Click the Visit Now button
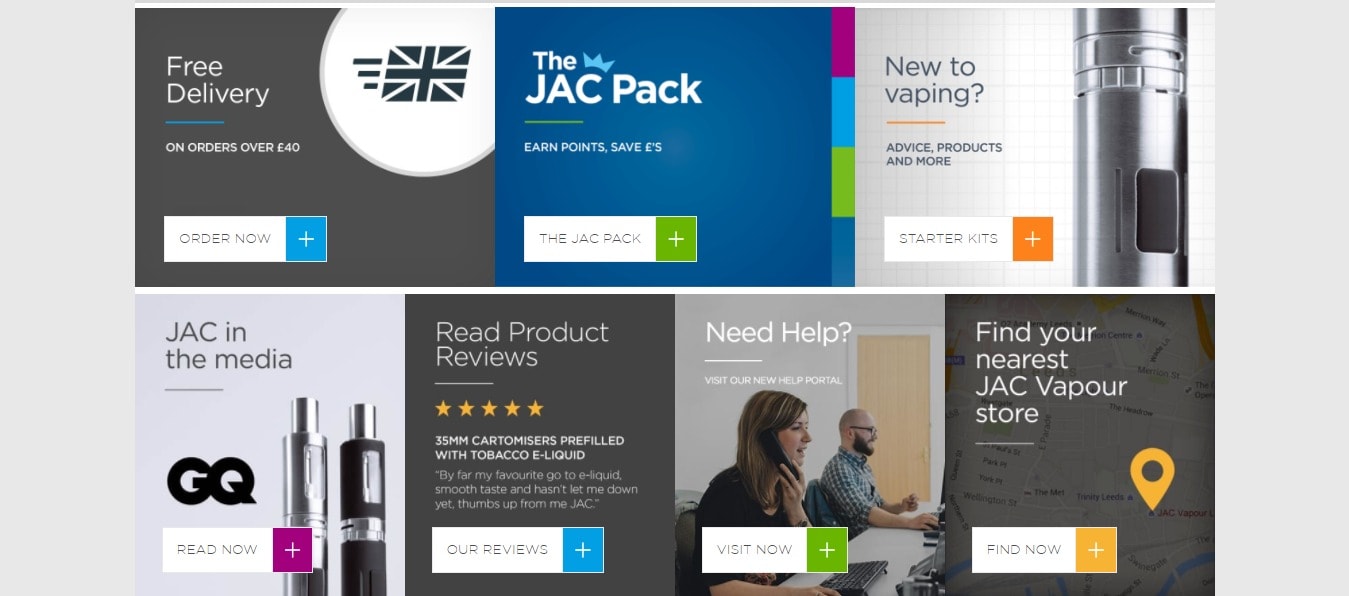This screenshot has height=596, width=1349. [x=775, y=550]
